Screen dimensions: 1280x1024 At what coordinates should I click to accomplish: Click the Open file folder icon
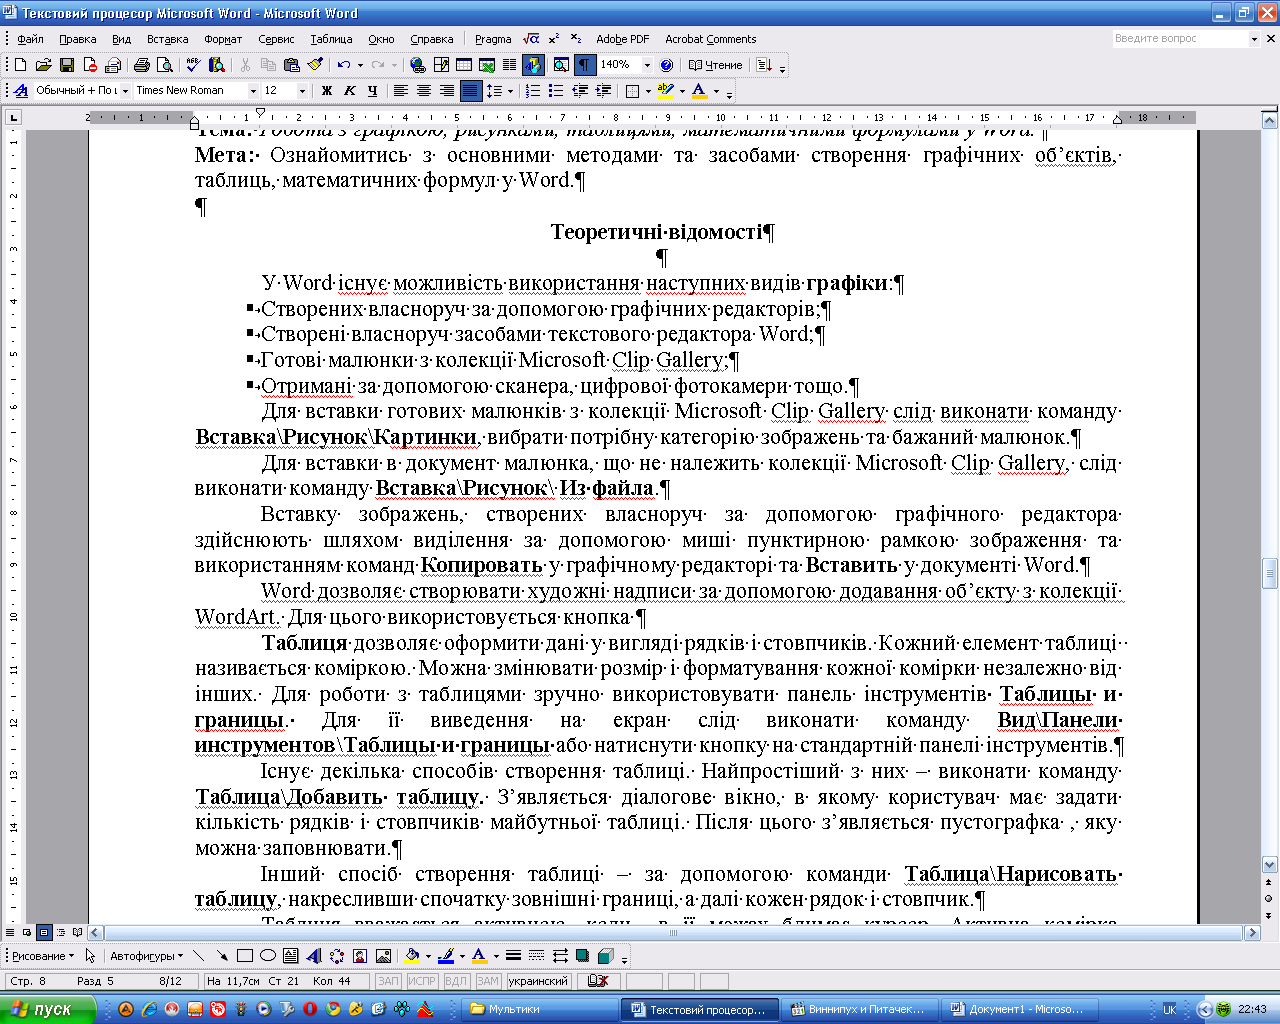[x=43, y=65]
